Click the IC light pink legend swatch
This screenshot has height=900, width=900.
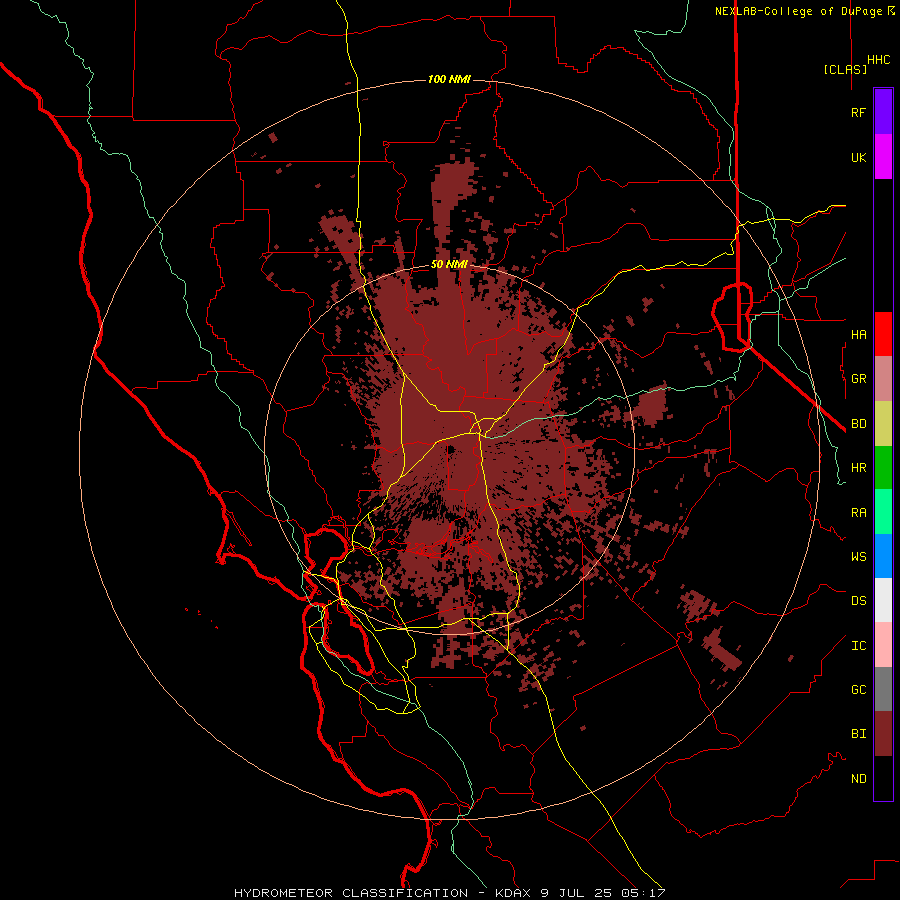point(883,645)
